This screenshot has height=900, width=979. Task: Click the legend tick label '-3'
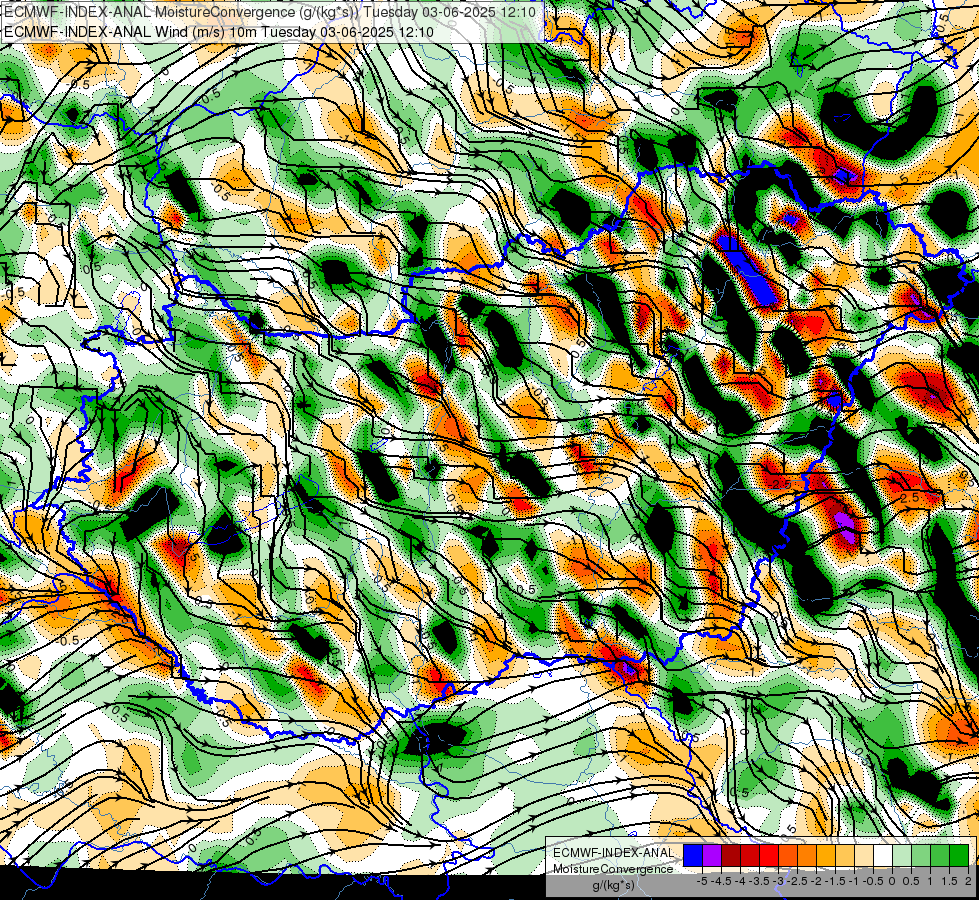coord(779,881)
